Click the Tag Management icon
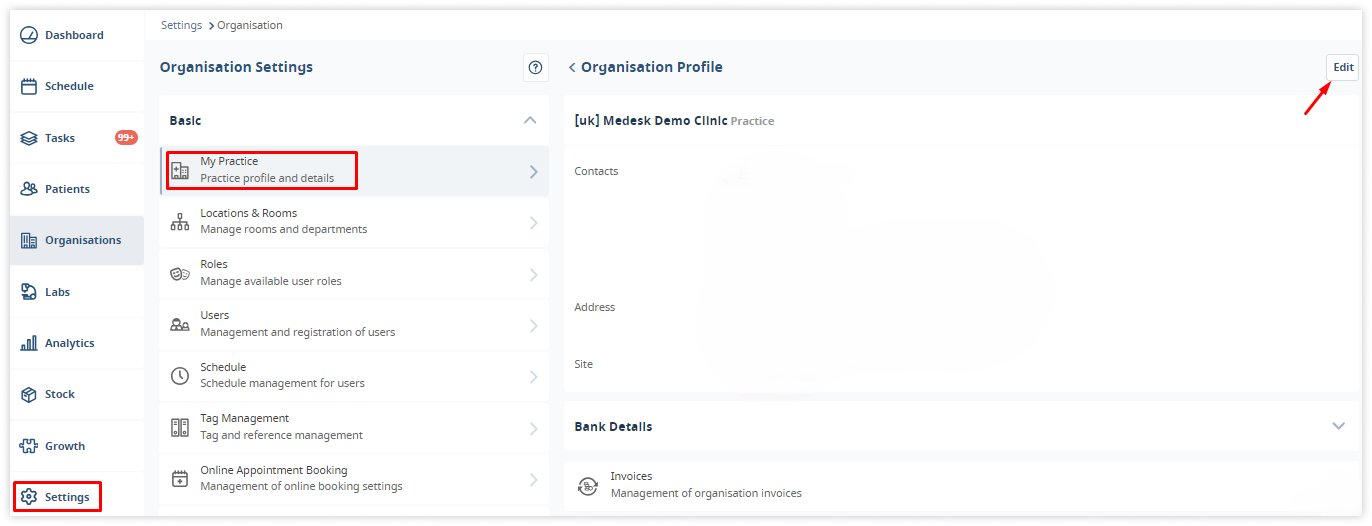This screenshot has width=1372, height=526. [x=180, y=427]
